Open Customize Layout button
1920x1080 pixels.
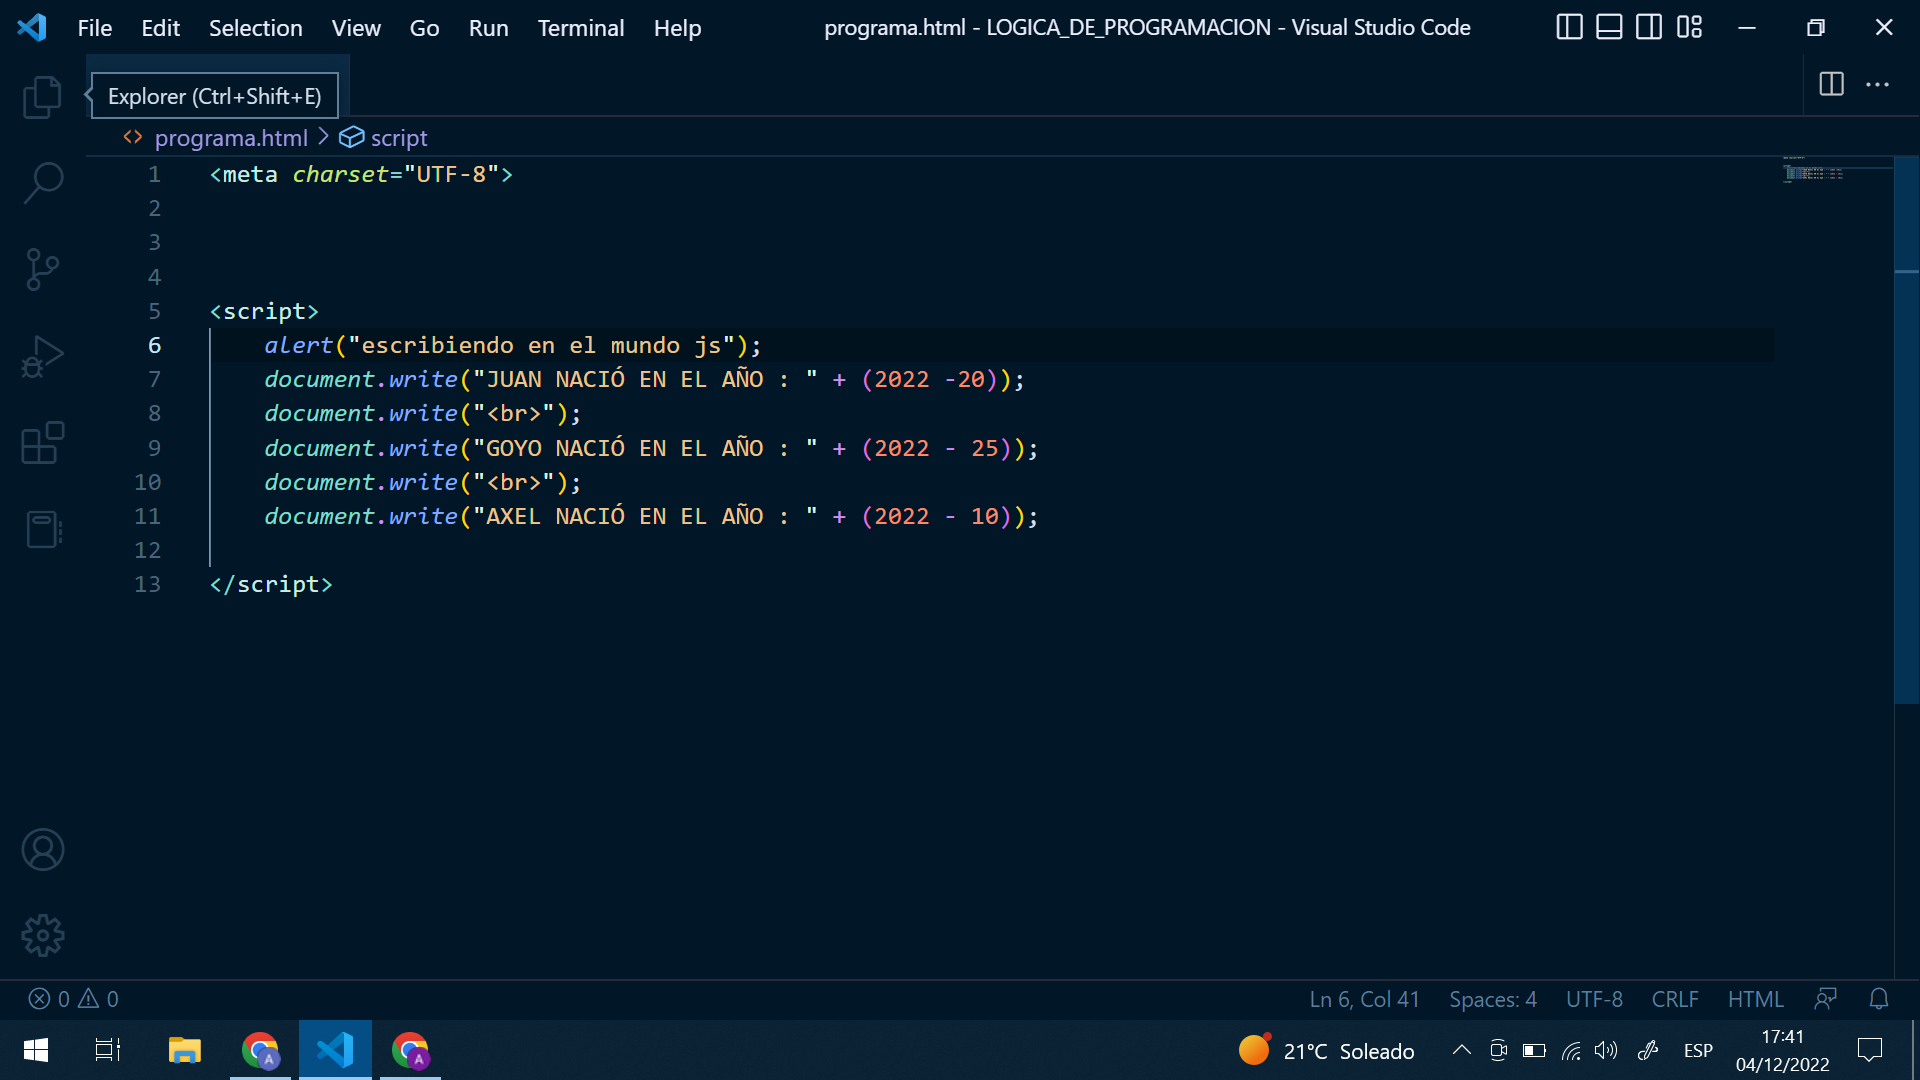coord(1689,27)
